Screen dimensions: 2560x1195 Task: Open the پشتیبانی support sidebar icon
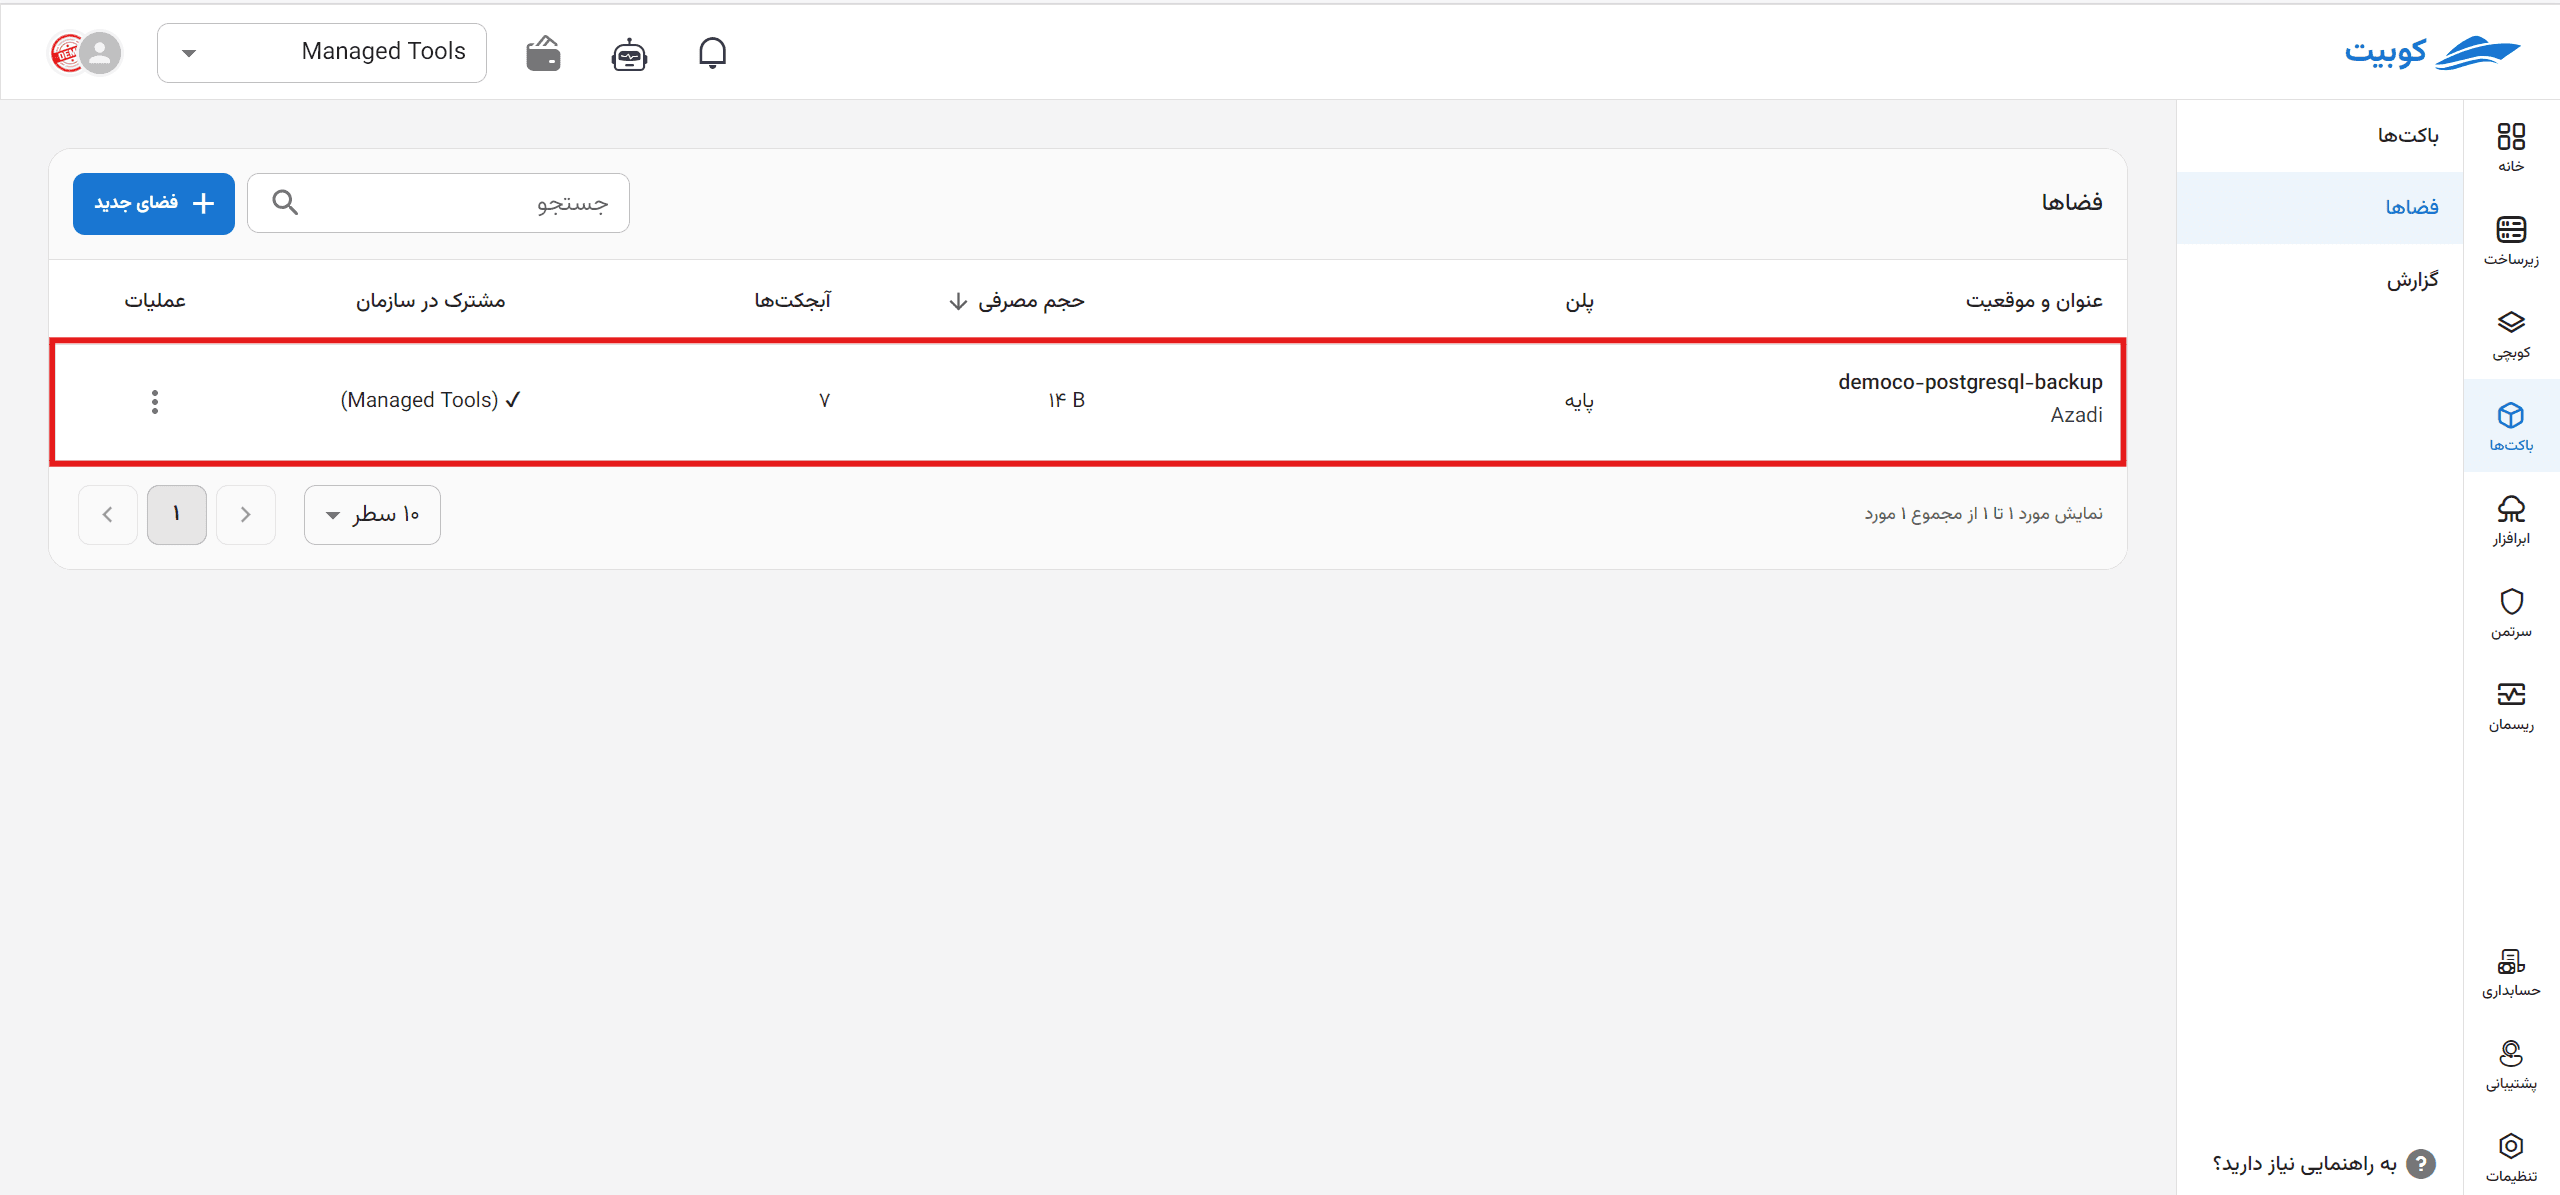coord(2511,1064)
